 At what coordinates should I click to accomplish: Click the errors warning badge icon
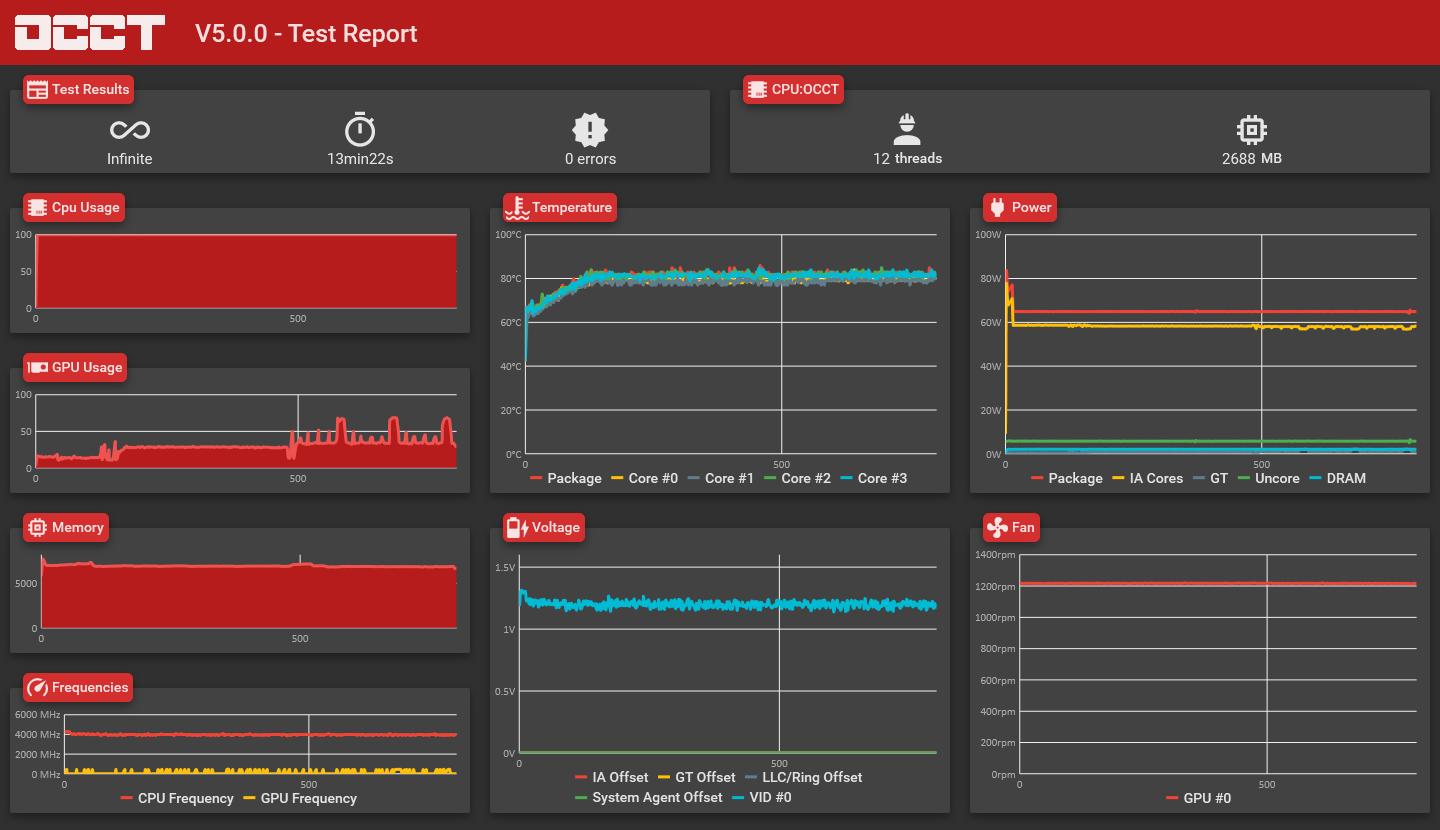click(x=590, y=130)
